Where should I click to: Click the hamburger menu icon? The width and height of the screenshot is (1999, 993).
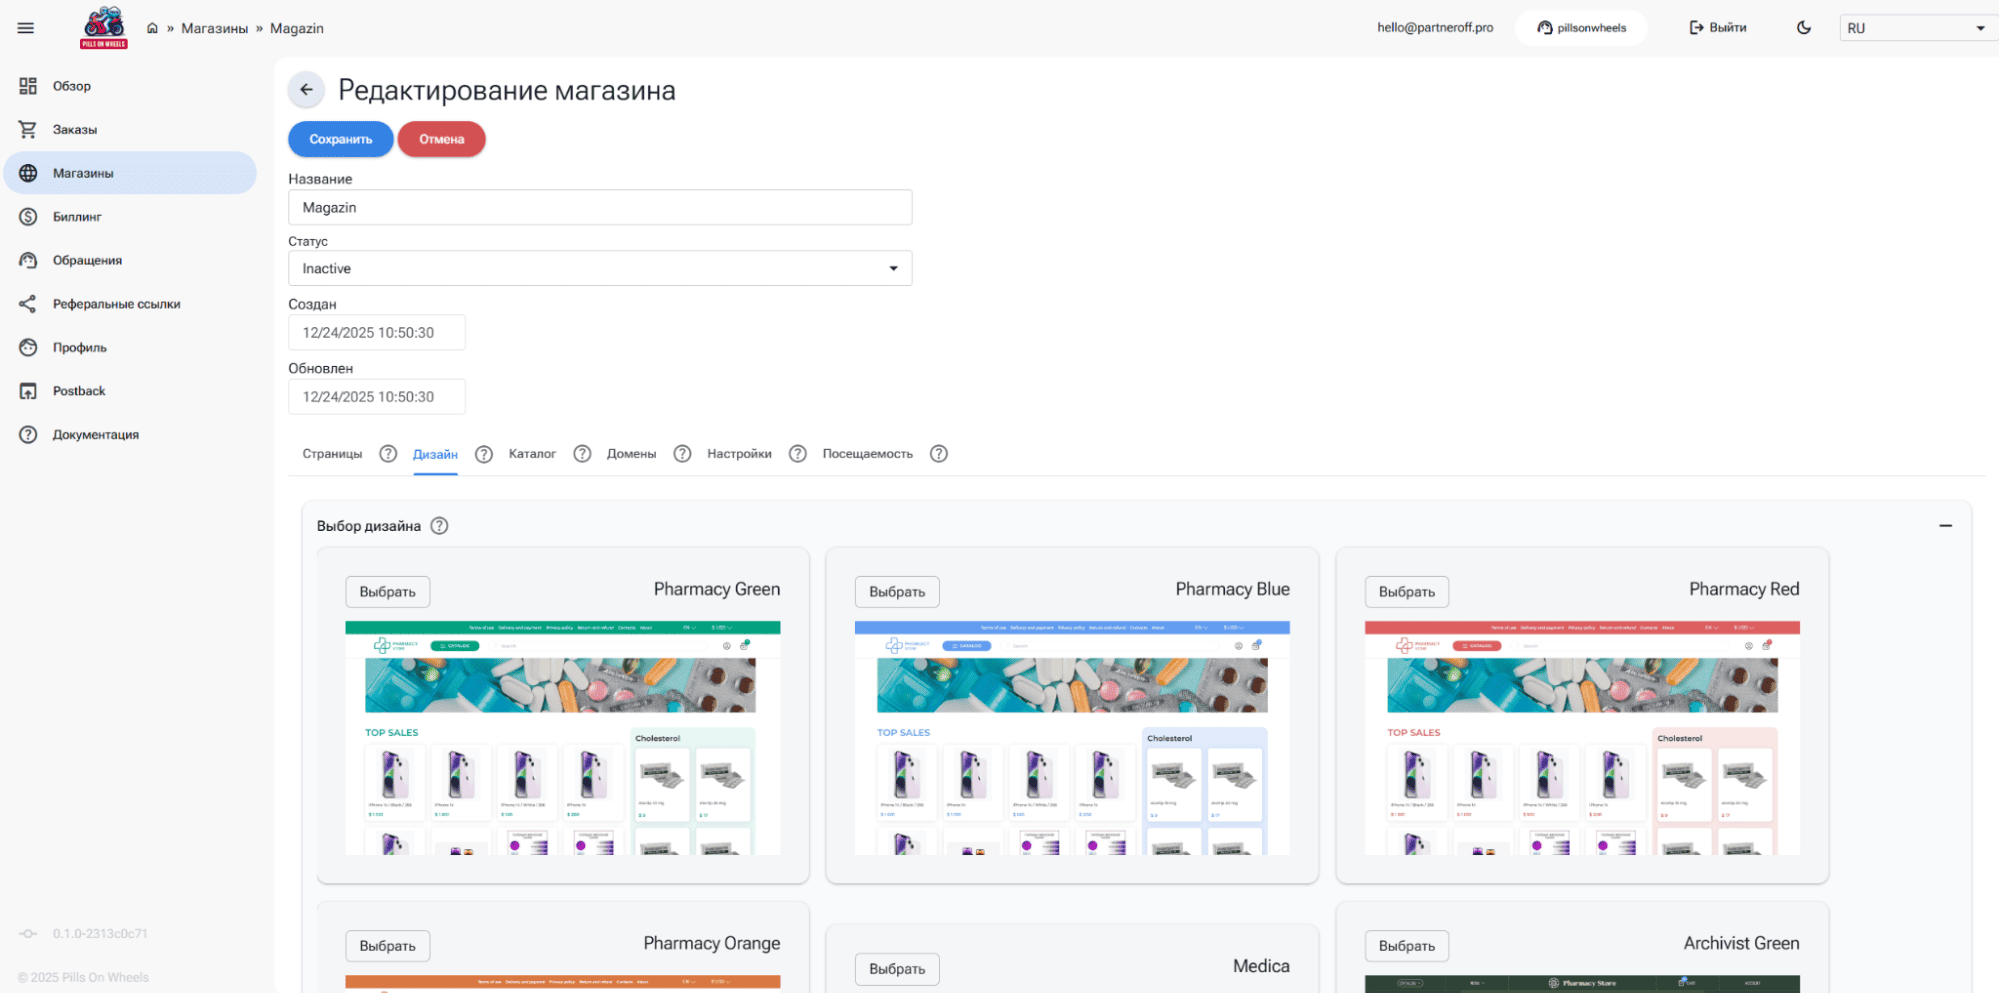(26, 28)
